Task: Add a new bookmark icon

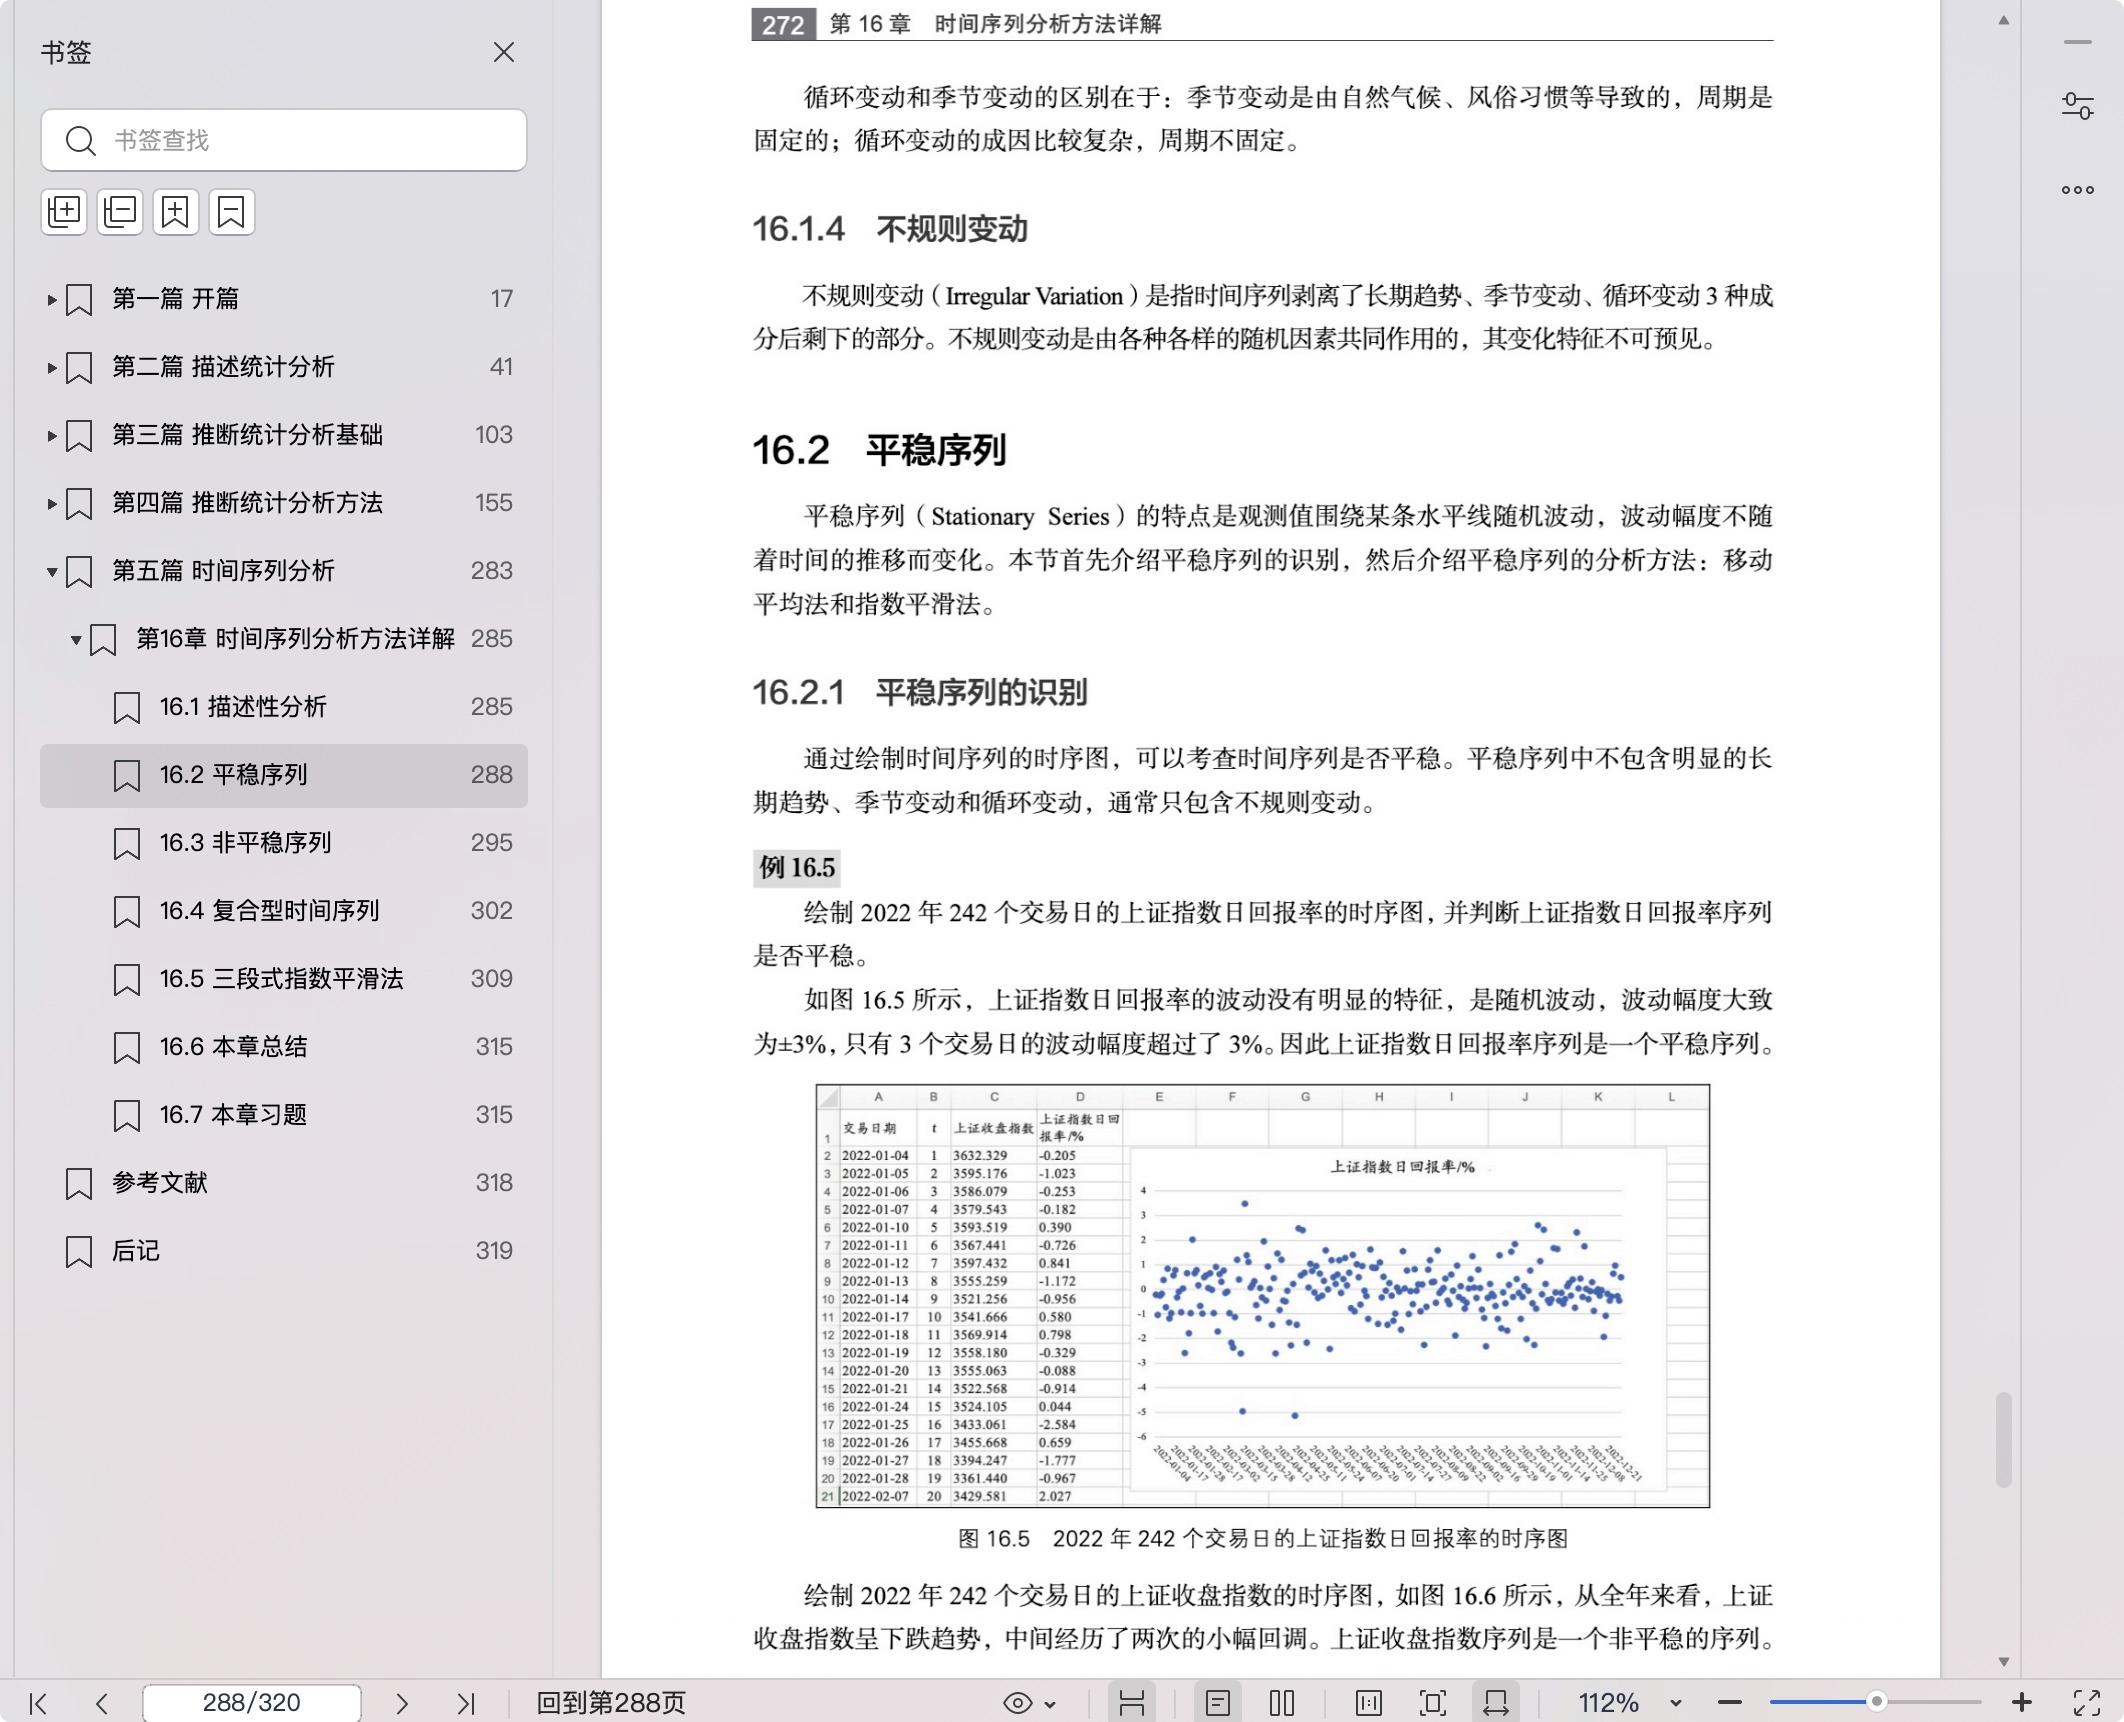Action: pyautogui.click(x=176, y=212)
